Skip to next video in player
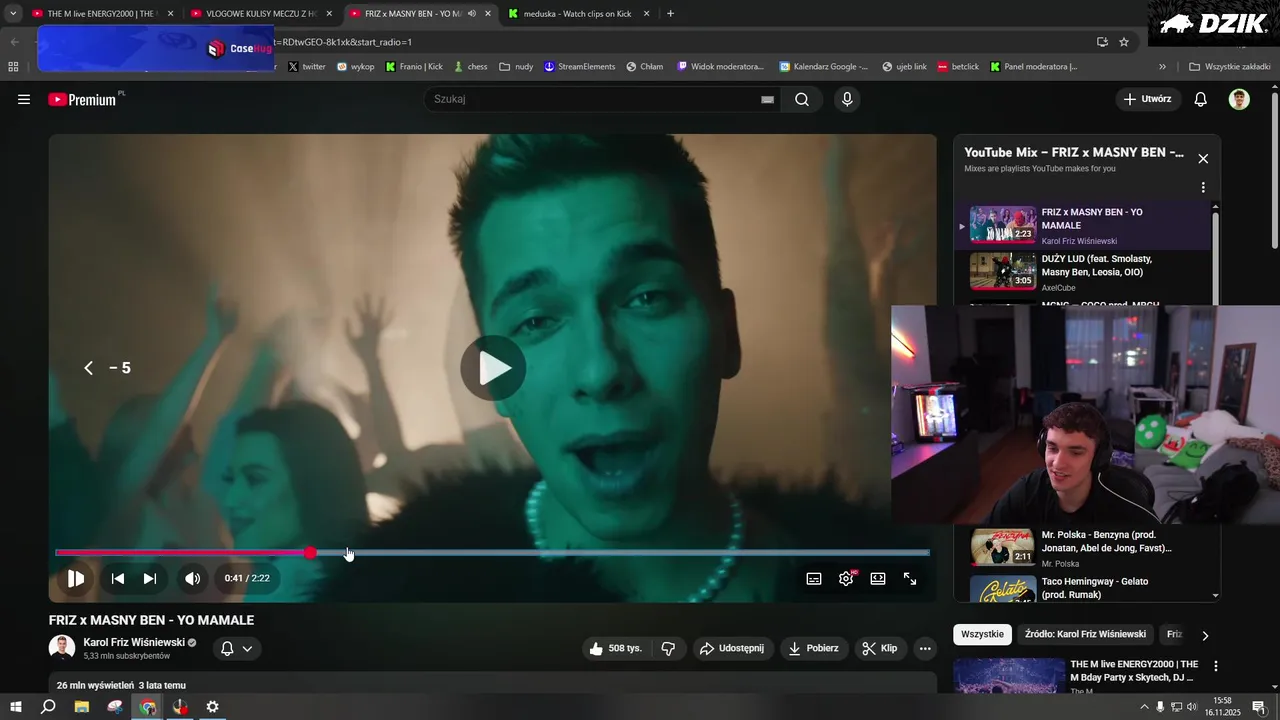The height and width of the screenshot is (720, 1280). coord(150,578)
